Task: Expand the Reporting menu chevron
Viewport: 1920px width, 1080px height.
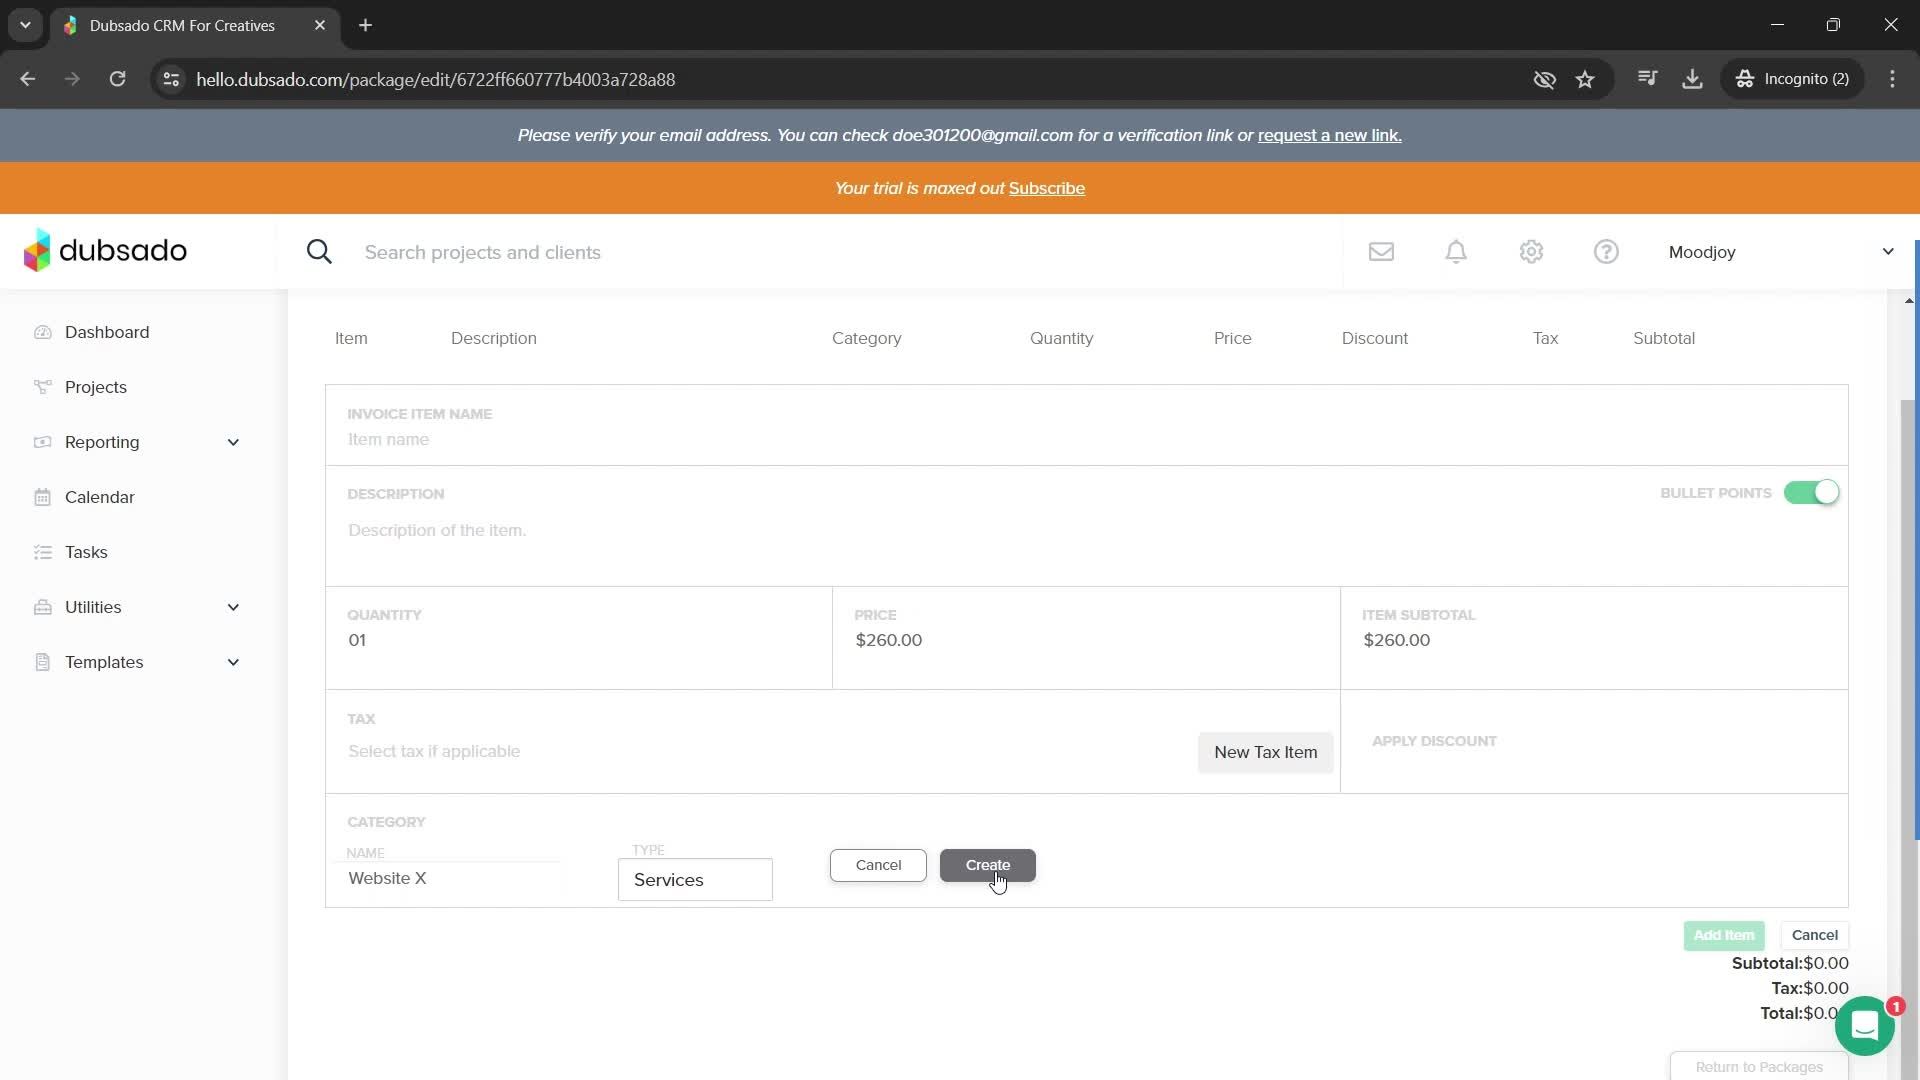Action: coord(233,442)
